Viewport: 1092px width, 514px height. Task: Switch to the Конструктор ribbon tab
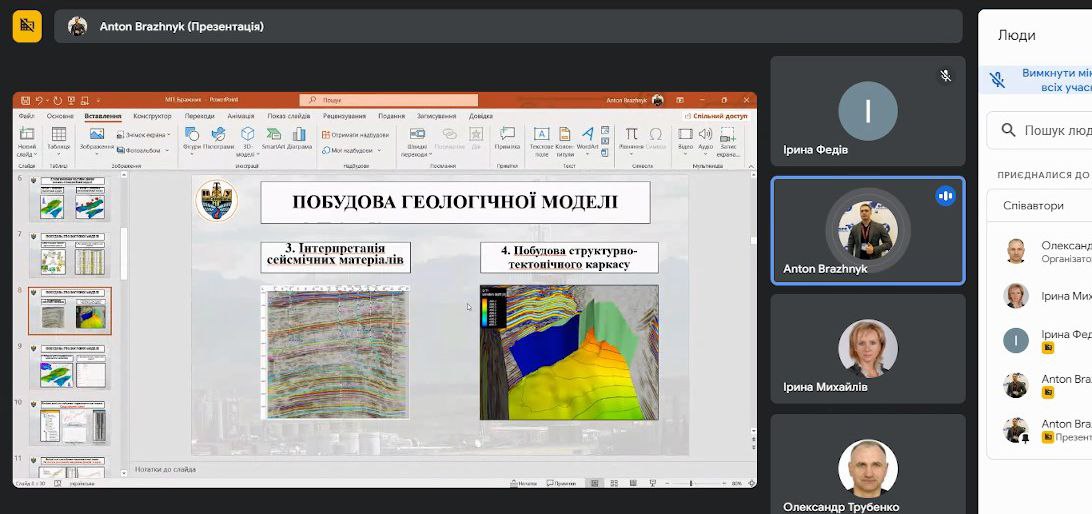coord(152,116)
